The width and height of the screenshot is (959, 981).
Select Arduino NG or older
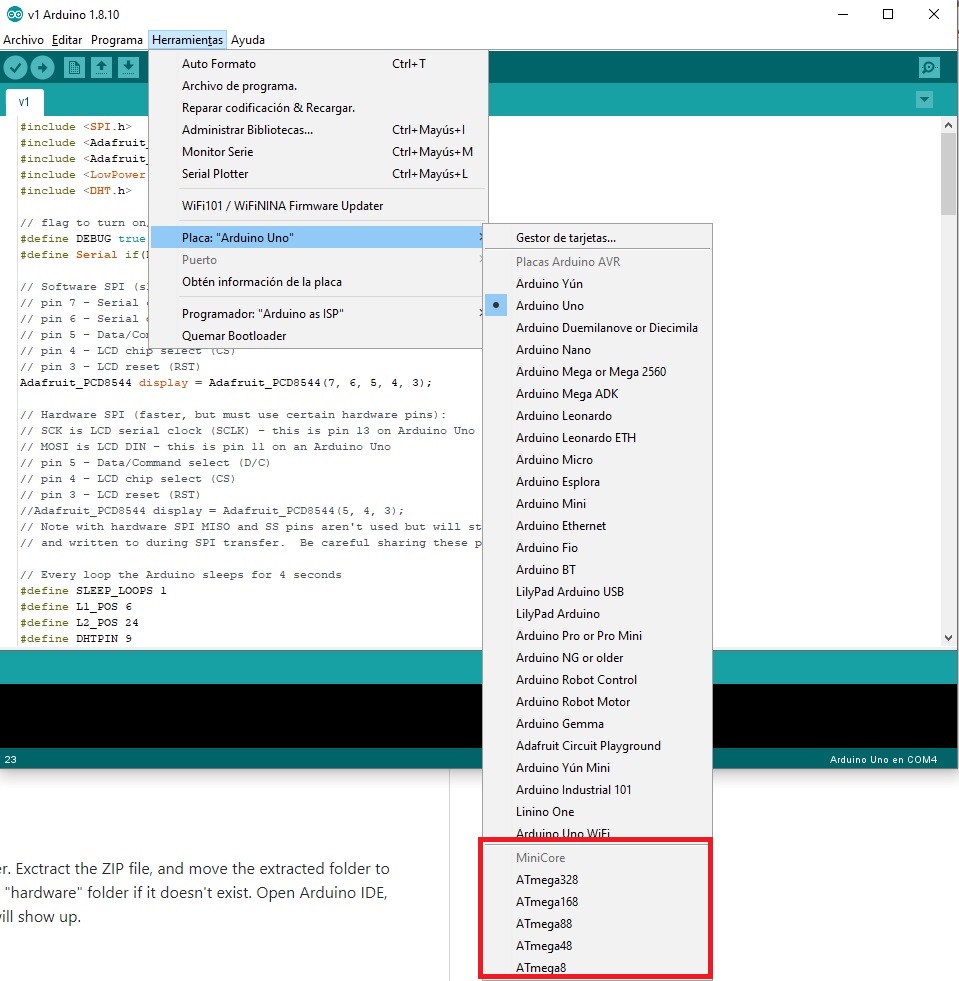click(598, 658)
